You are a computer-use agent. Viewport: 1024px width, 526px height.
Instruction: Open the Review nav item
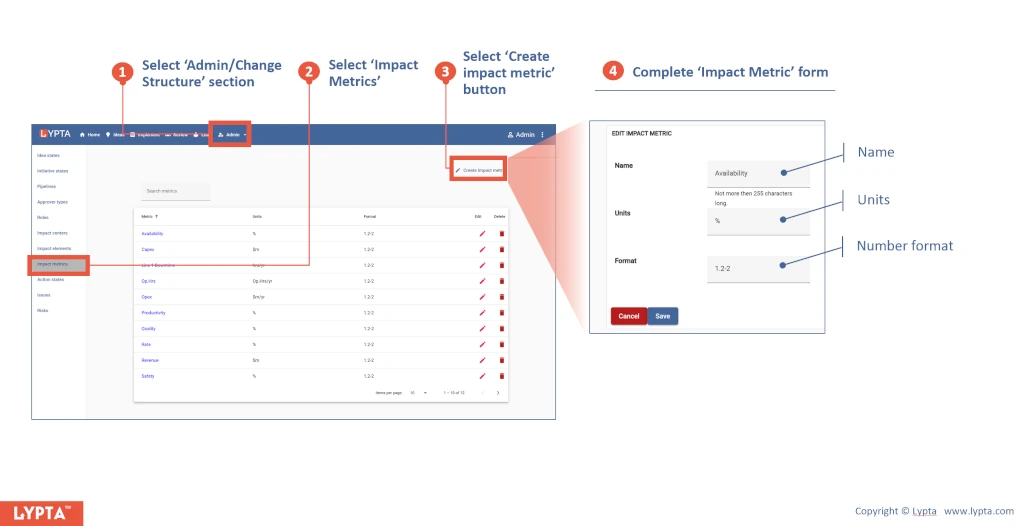pyautogui.click(x=176, y=135)
